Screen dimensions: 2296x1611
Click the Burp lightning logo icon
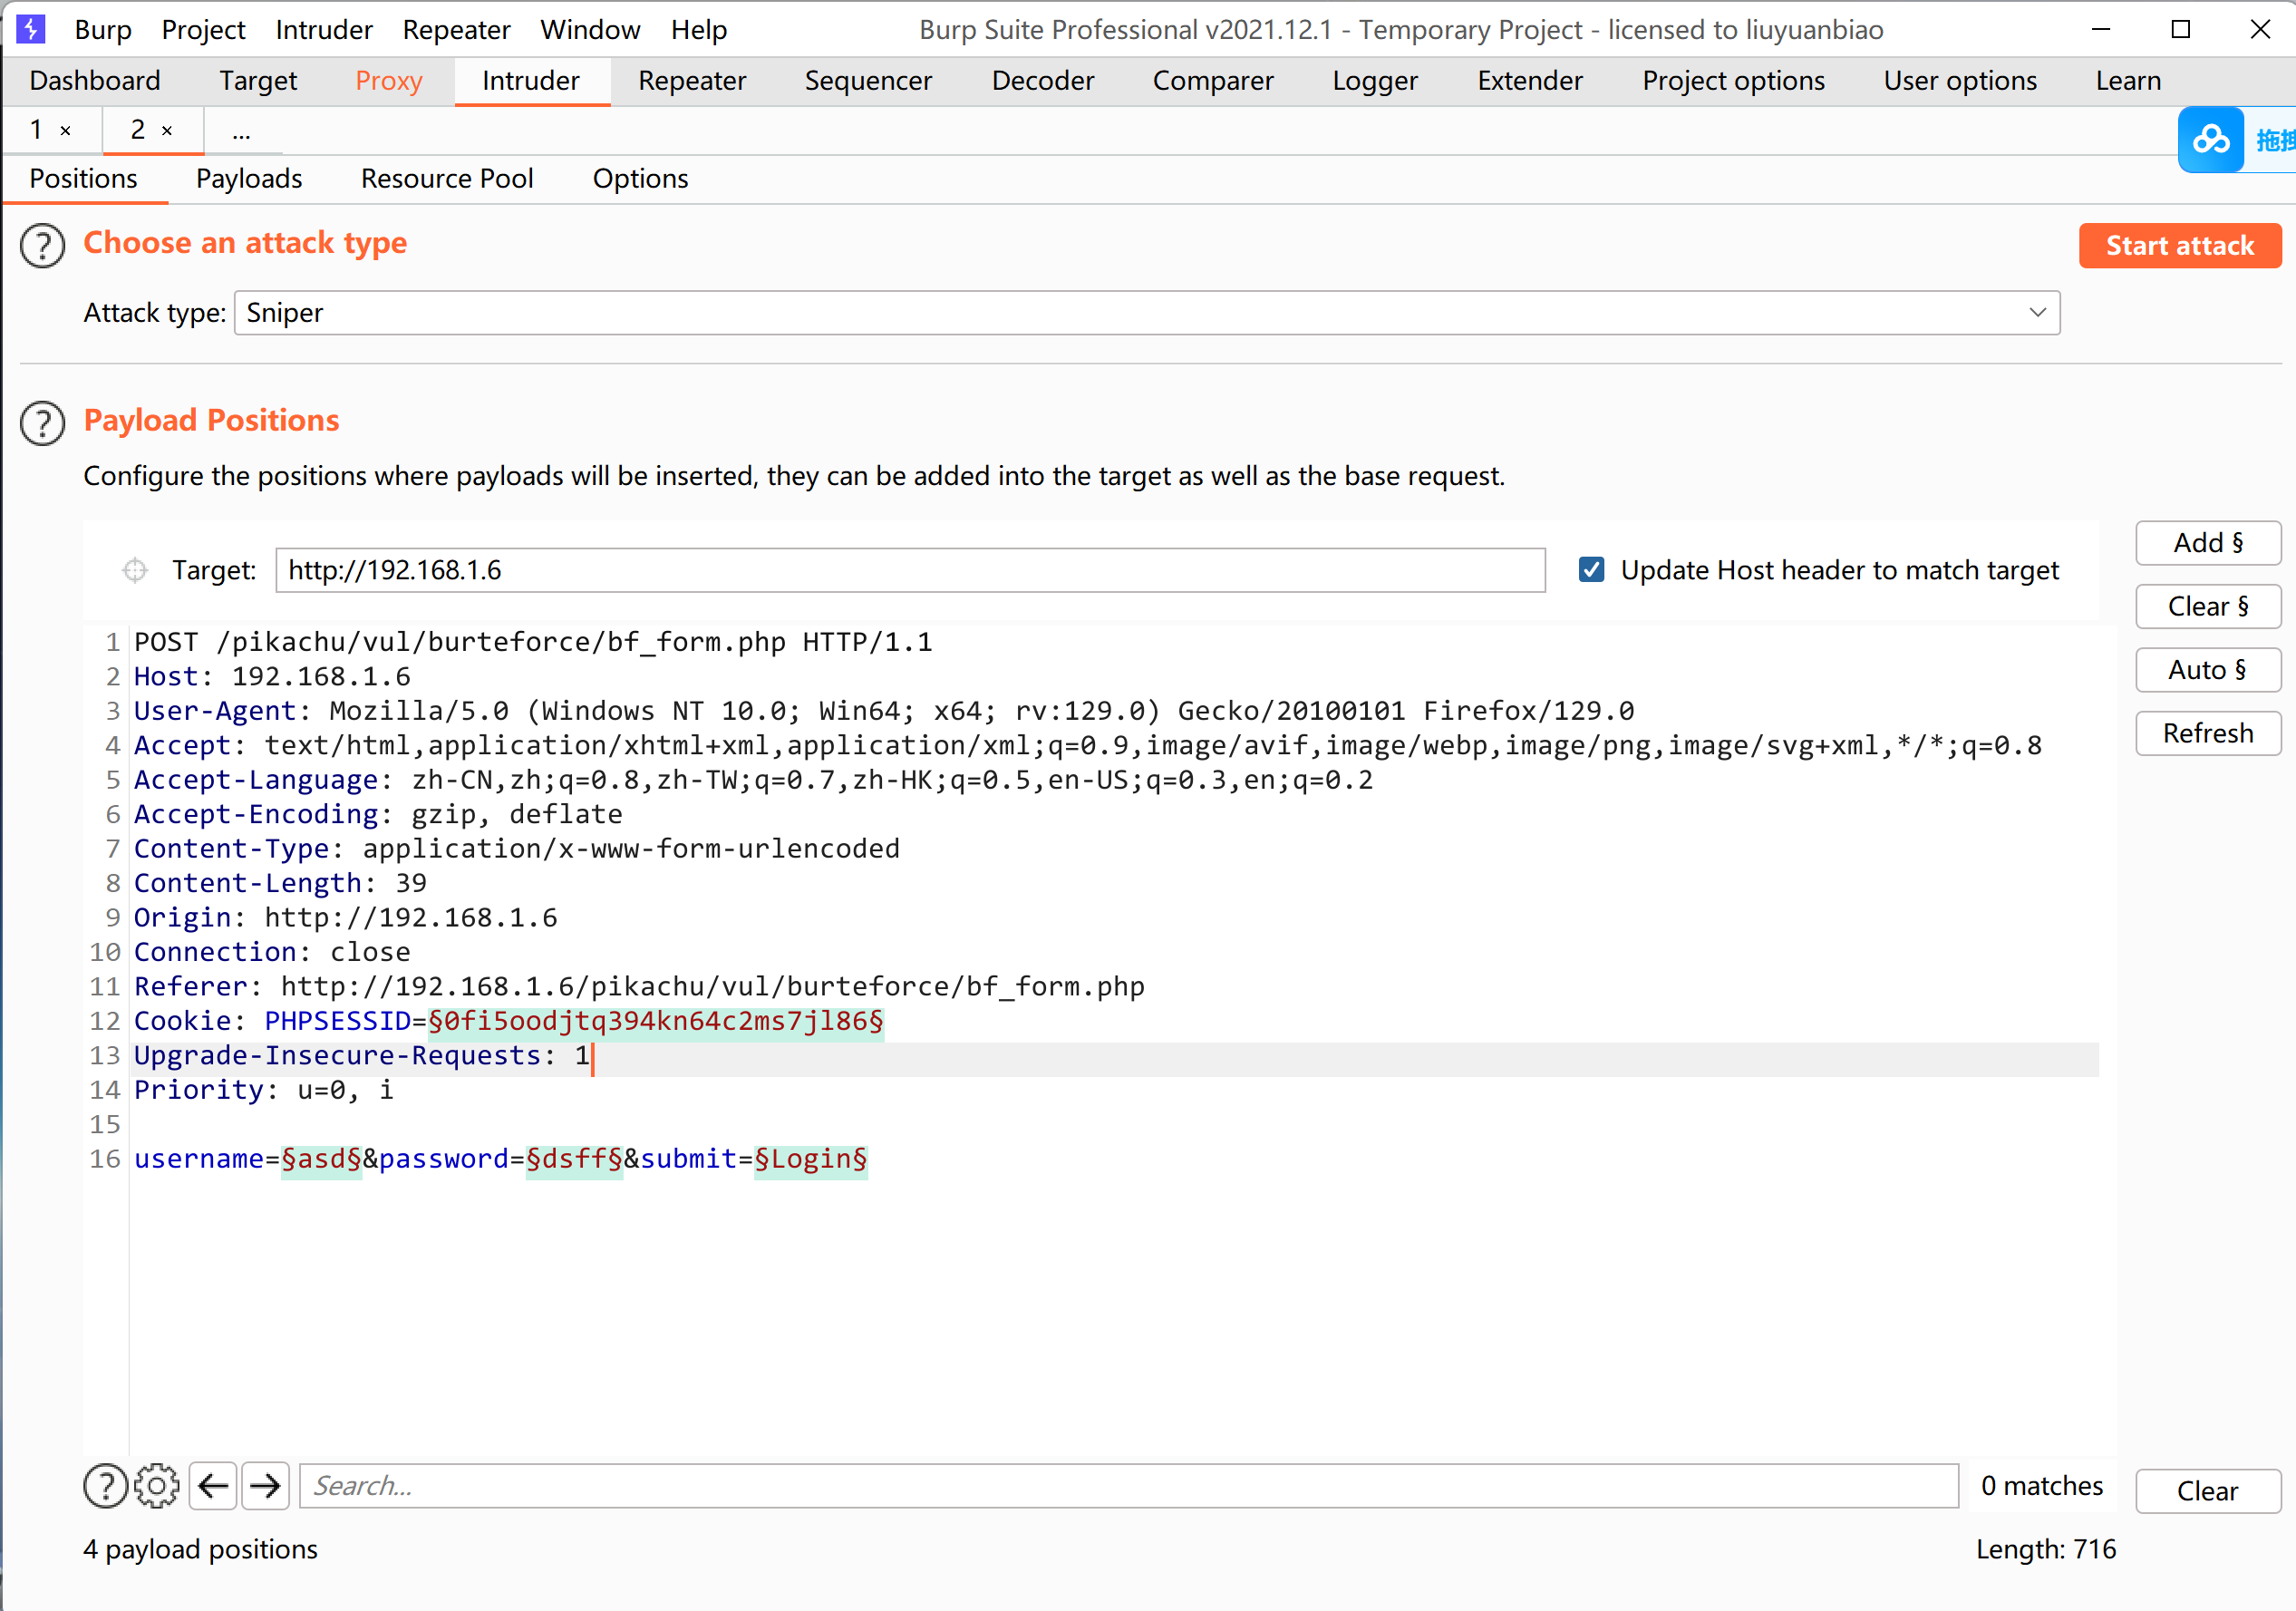(x=30, y=29)
